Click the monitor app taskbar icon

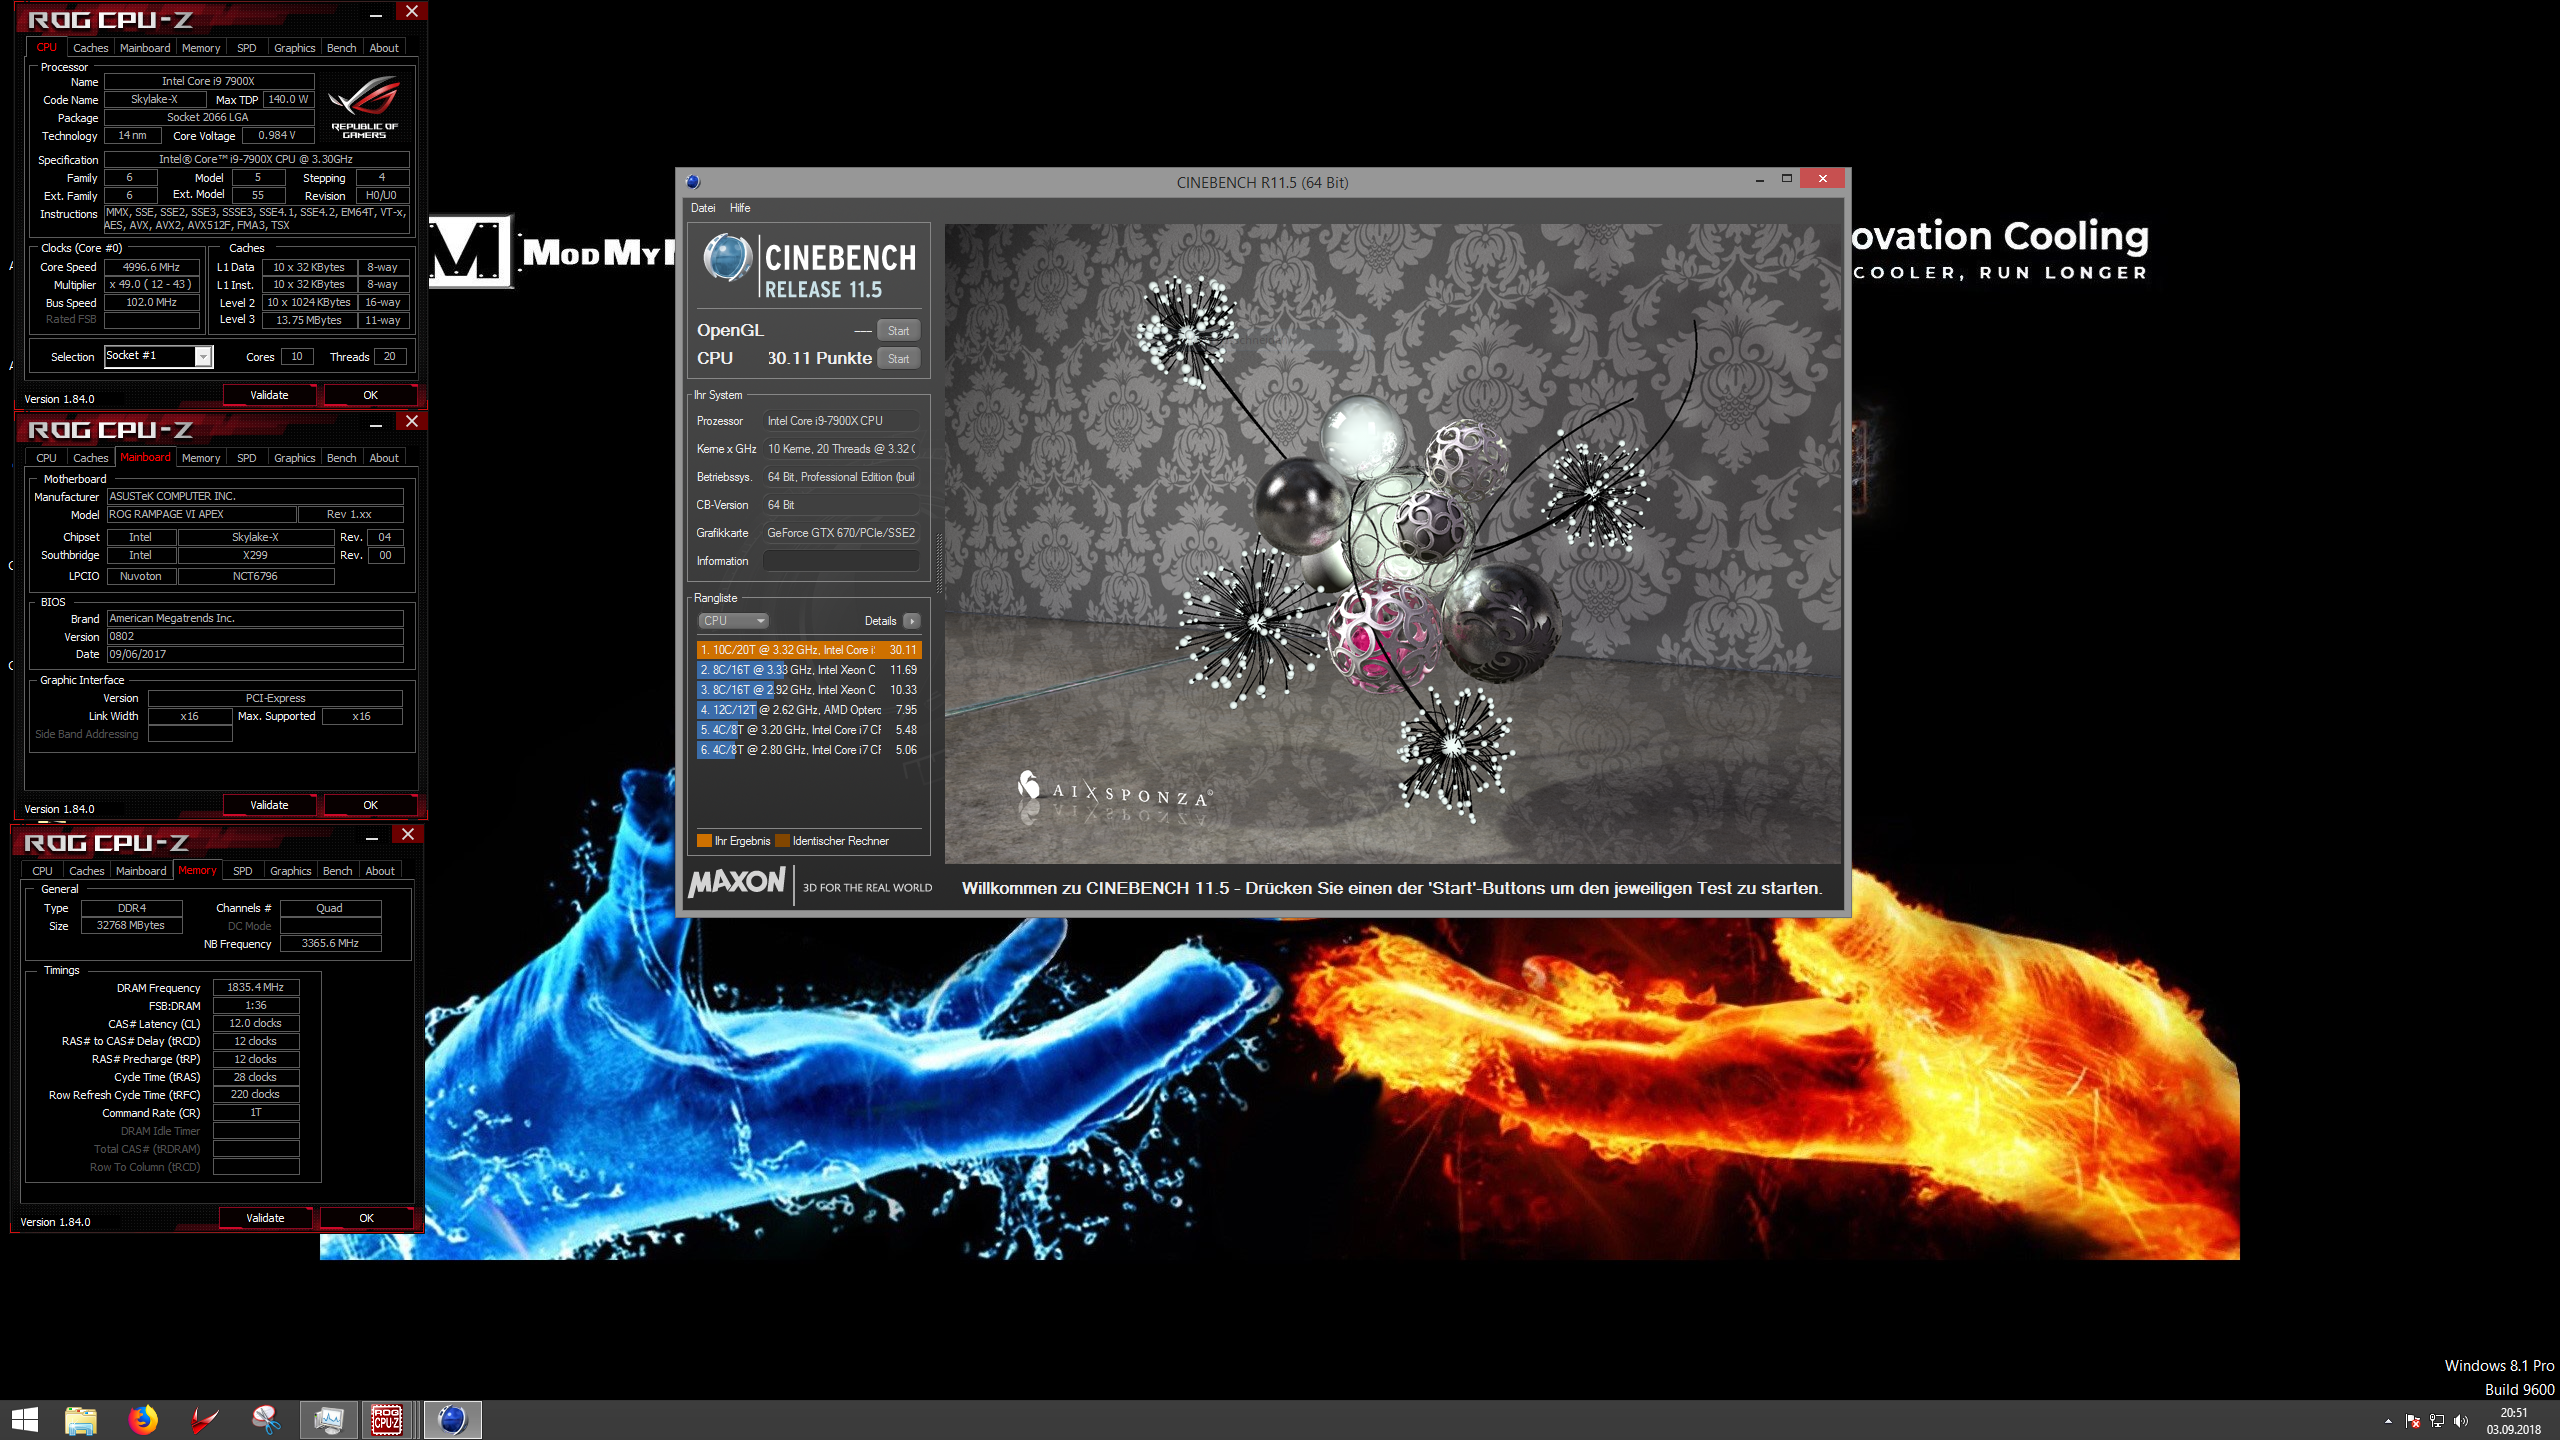point(329,1419)
